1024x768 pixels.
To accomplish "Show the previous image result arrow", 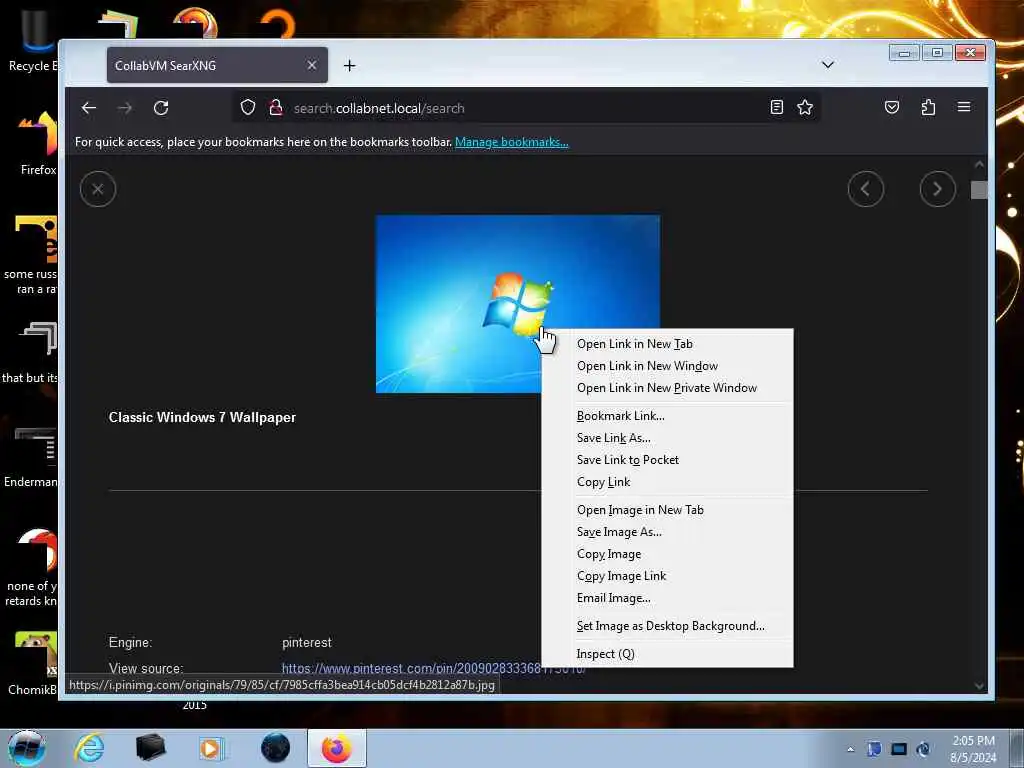I will click(865, 189).
